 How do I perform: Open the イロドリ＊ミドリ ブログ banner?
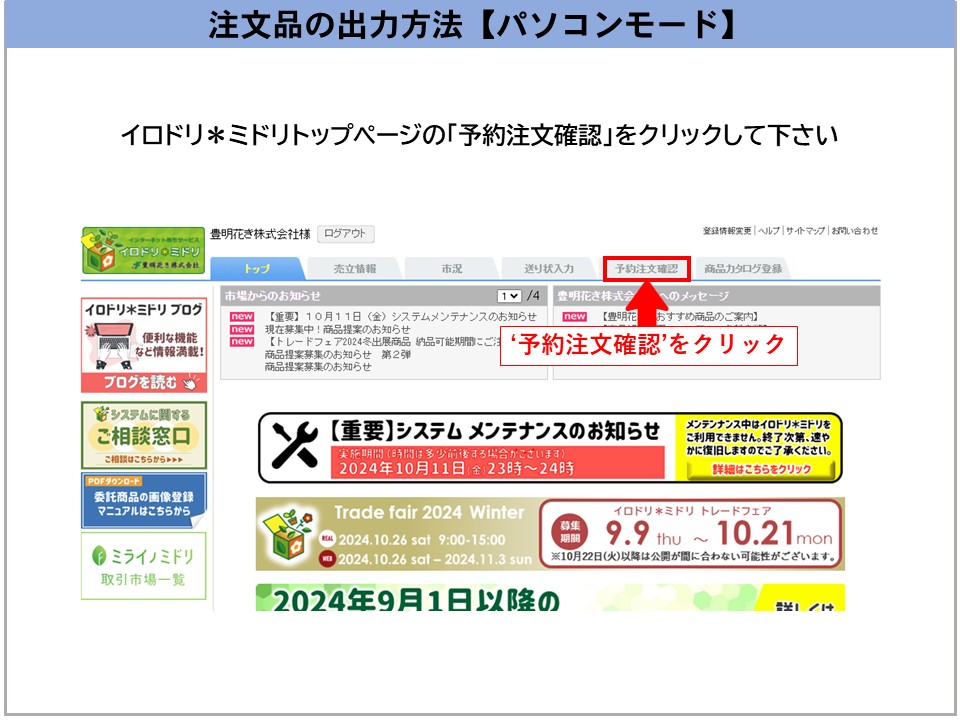[144, 345]
